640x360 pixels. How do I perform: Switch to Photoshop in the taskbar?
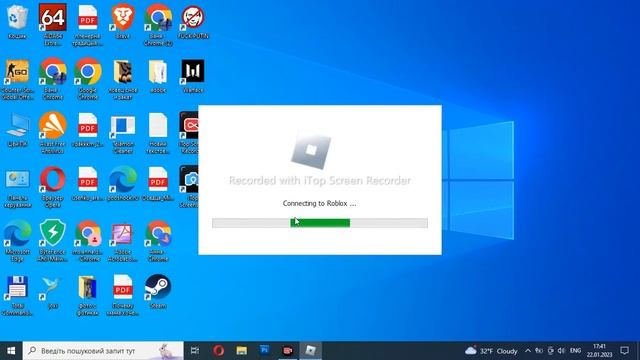(264, 351)
